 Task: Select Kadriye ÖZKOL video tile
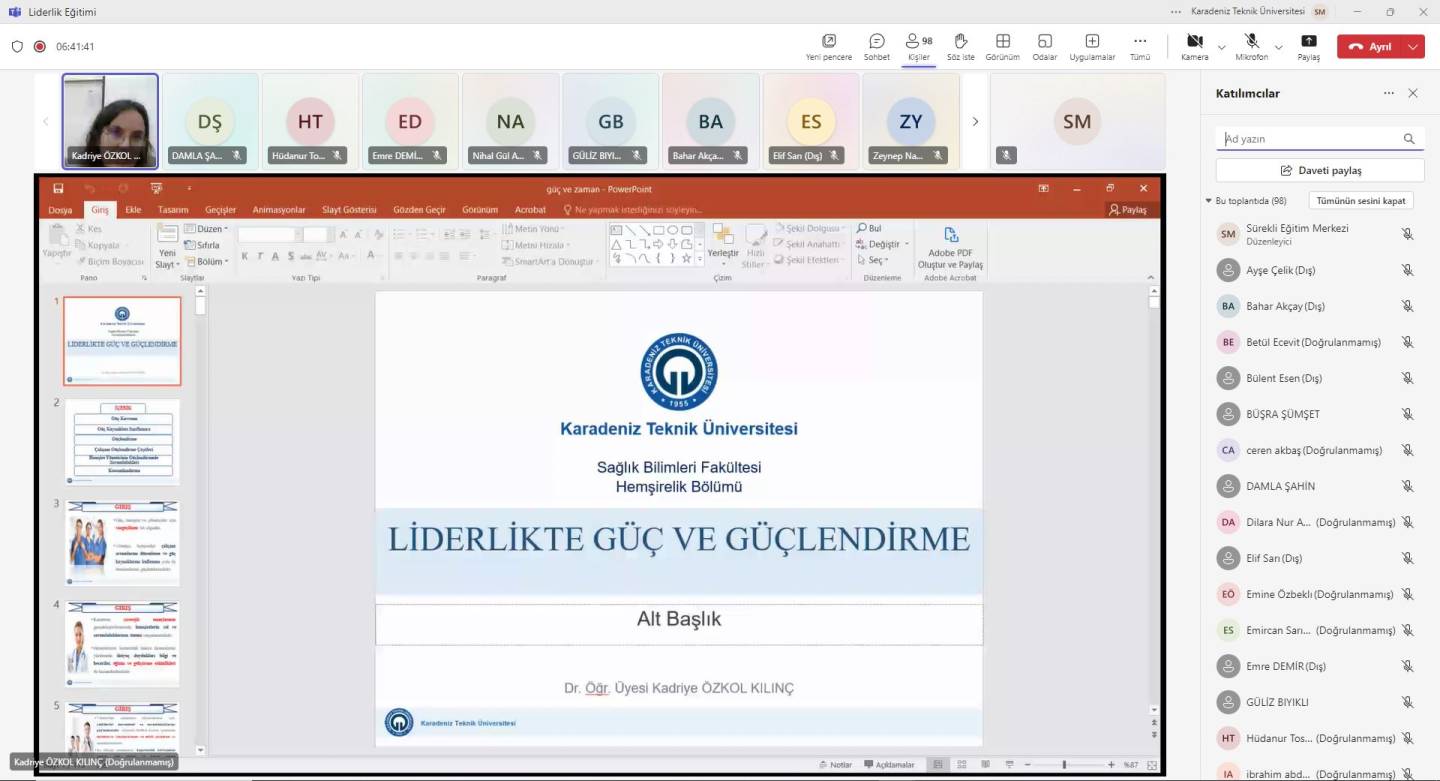click(x=110, y=121)
